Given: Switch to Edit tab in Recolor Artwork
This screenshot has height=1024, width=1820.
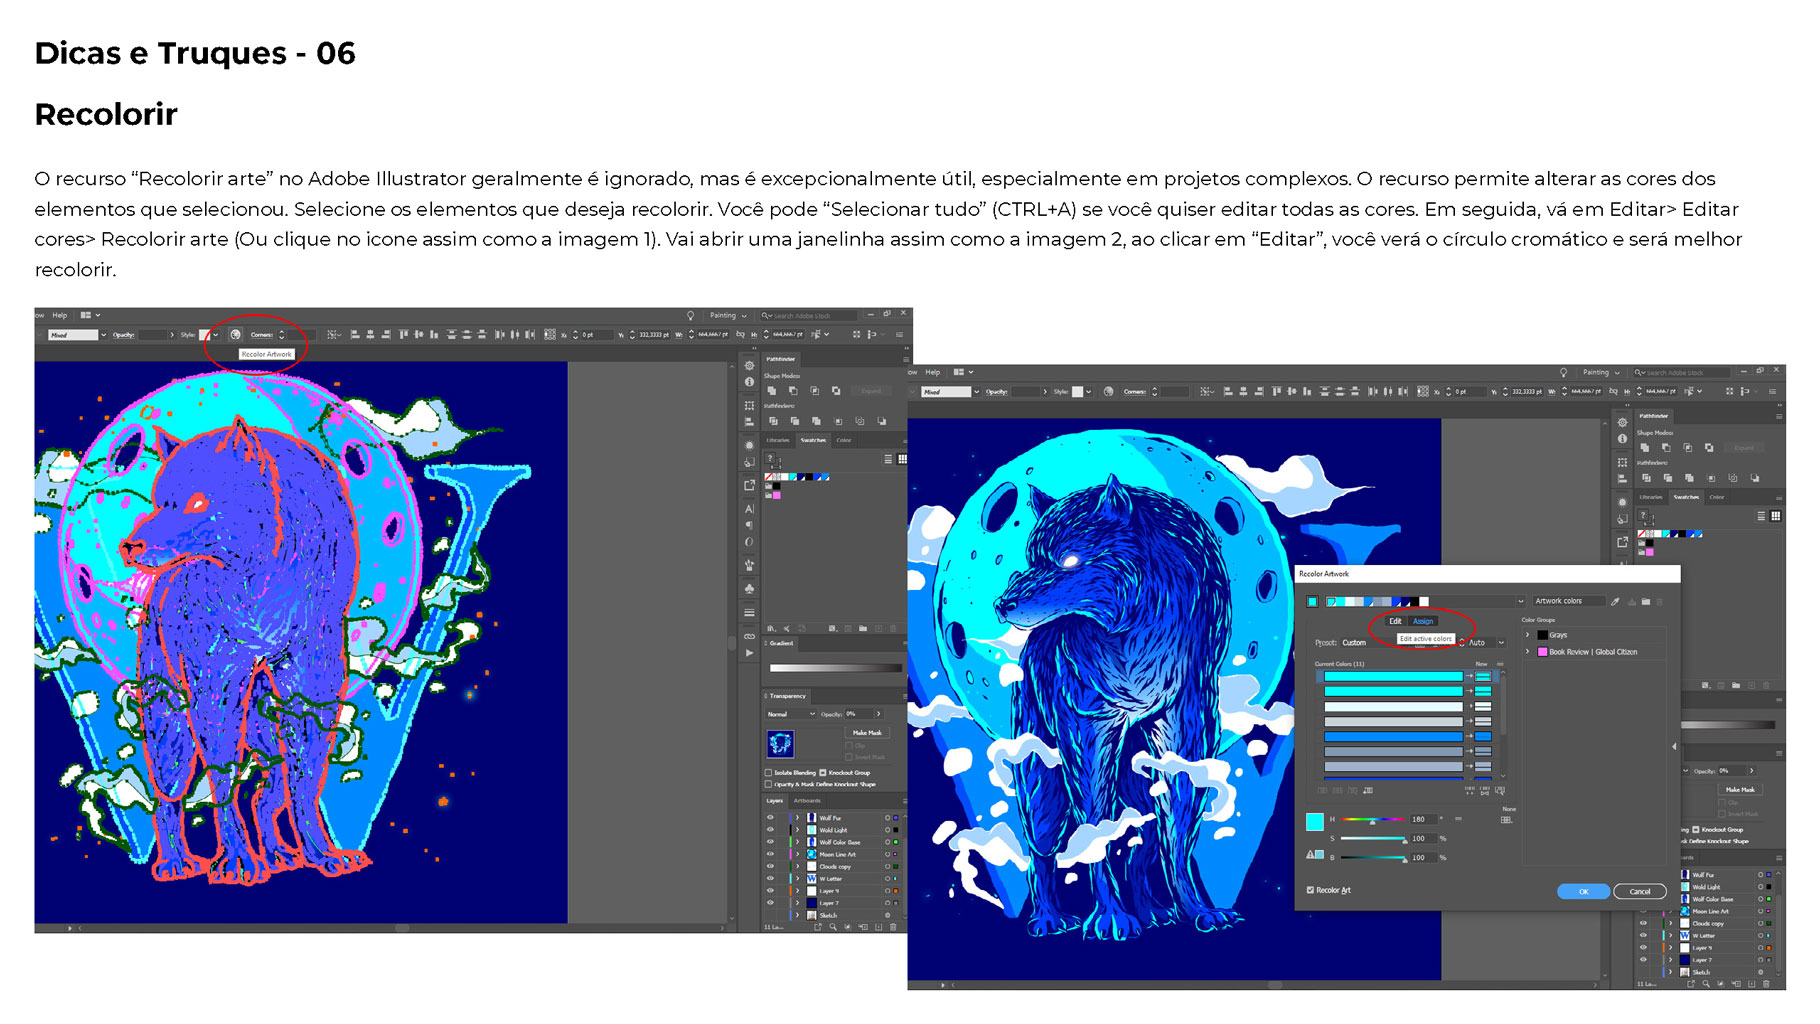Looking at the screenshot, I should point(1395,621).
